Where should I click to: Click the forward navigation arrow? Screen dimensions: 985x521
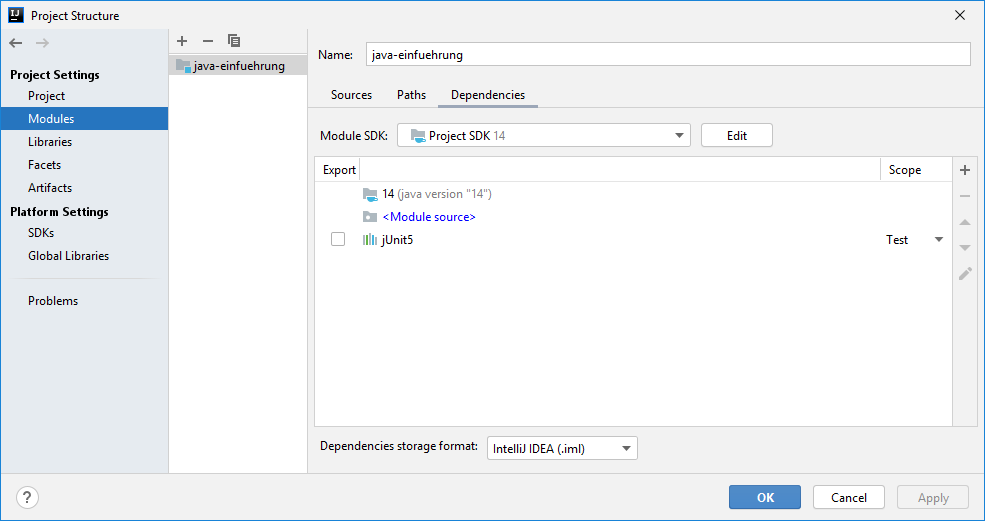pos(42,42)
